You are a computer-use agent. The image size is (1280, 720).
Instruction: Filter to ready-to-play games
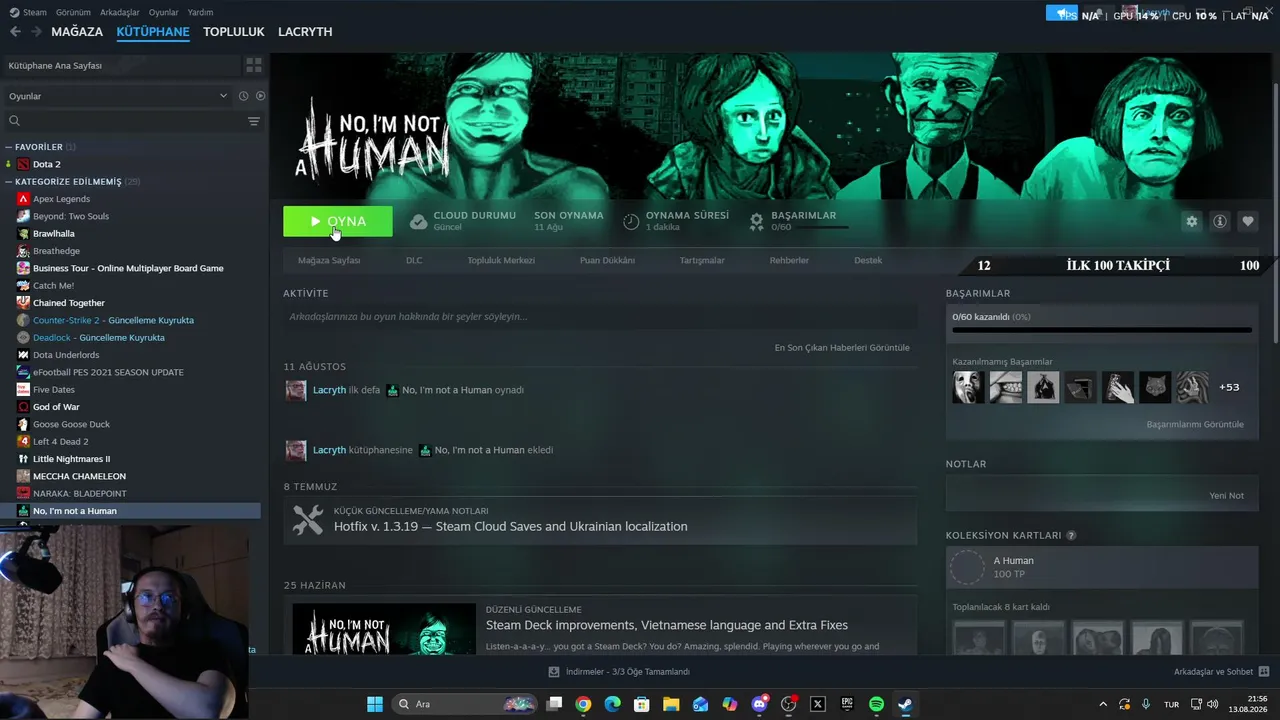click(x=260, y=96)
